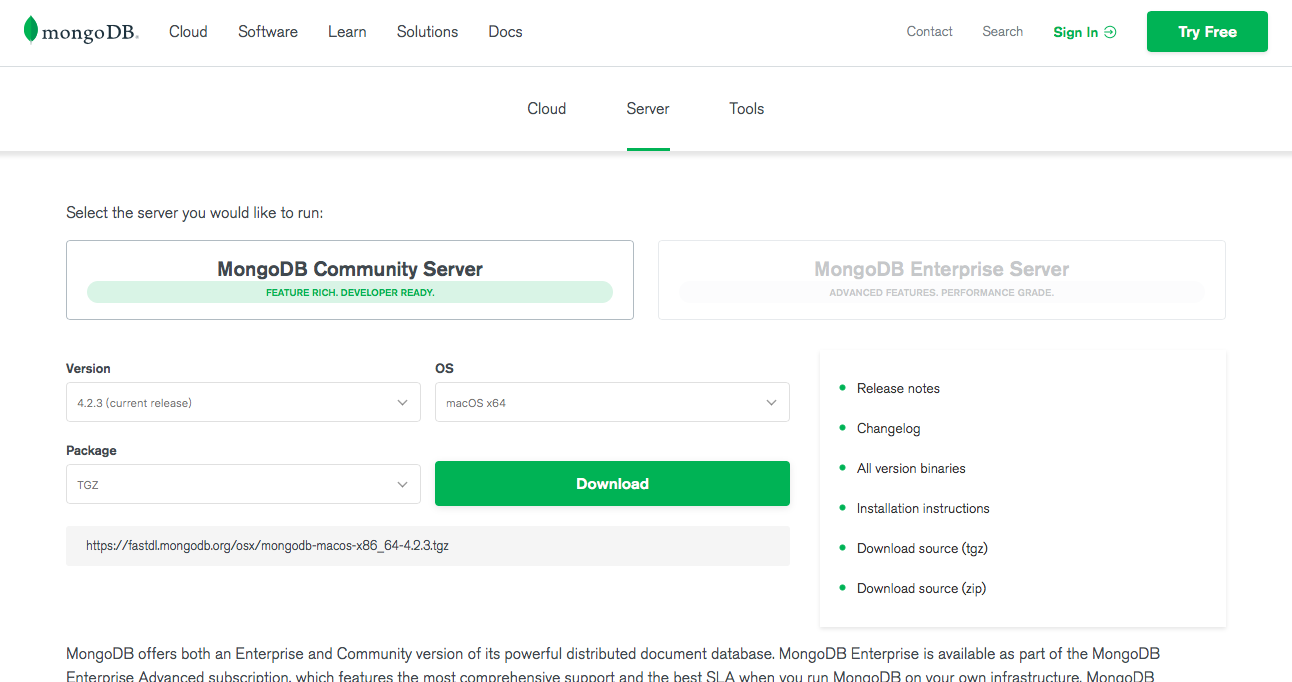
Task: Click the green Download button
Action: coord(612,484)
